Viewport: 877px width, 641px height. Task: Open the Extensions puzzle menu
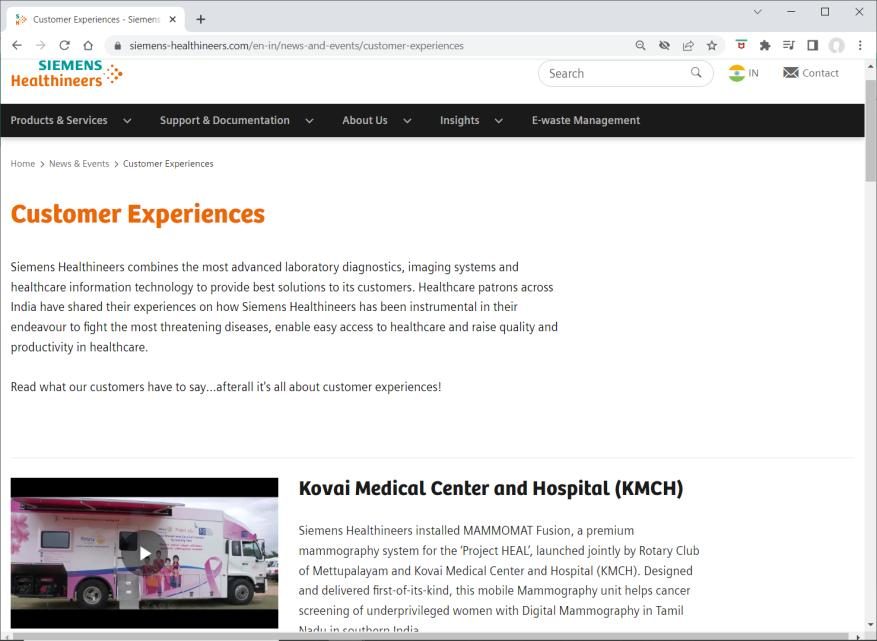pyautogui.click(x=765, y=45)
